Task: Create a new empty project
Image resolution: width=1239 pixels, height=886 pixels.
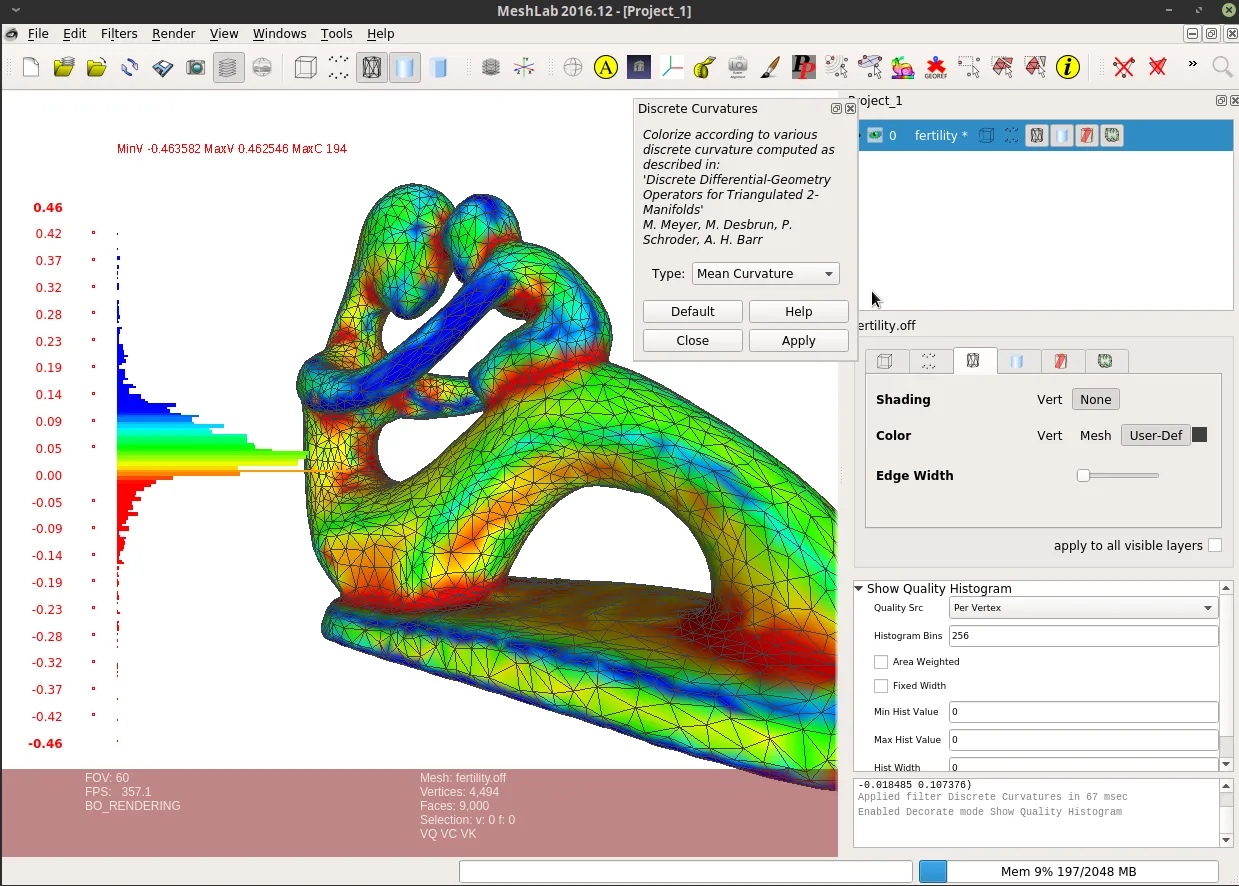Action: pyautogui.click(x=31, y=67)
